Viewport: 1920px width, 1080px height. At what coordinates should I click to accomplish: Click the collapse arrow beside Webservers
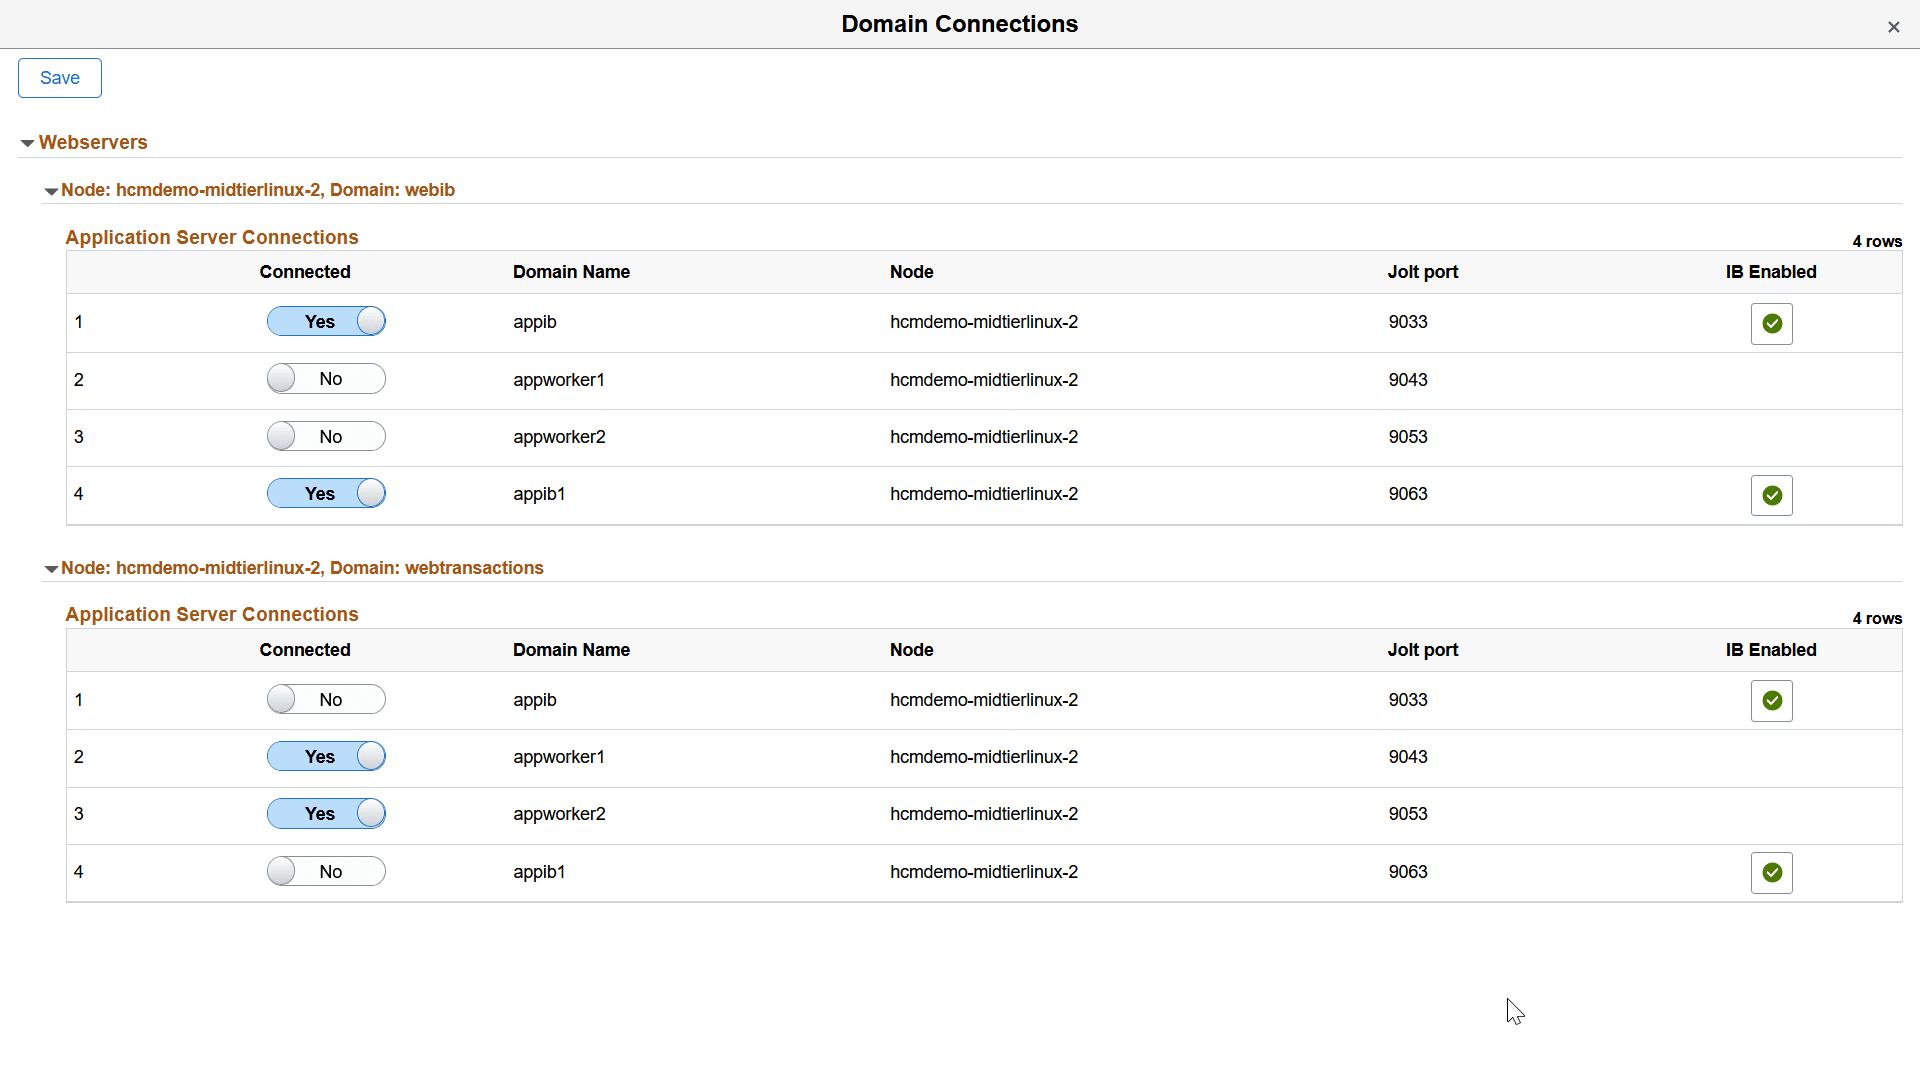click(x=27, y=143)
